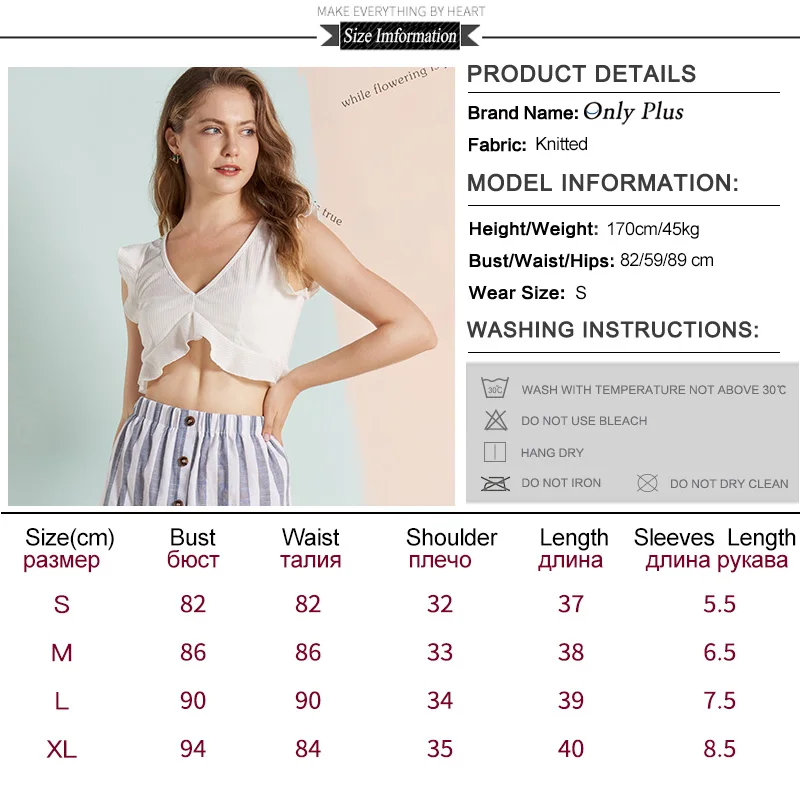Click the MODEL INFORMATION heading
Image resolution: width=800 pixels, height=800 pixels.
(x=603, y=183)
